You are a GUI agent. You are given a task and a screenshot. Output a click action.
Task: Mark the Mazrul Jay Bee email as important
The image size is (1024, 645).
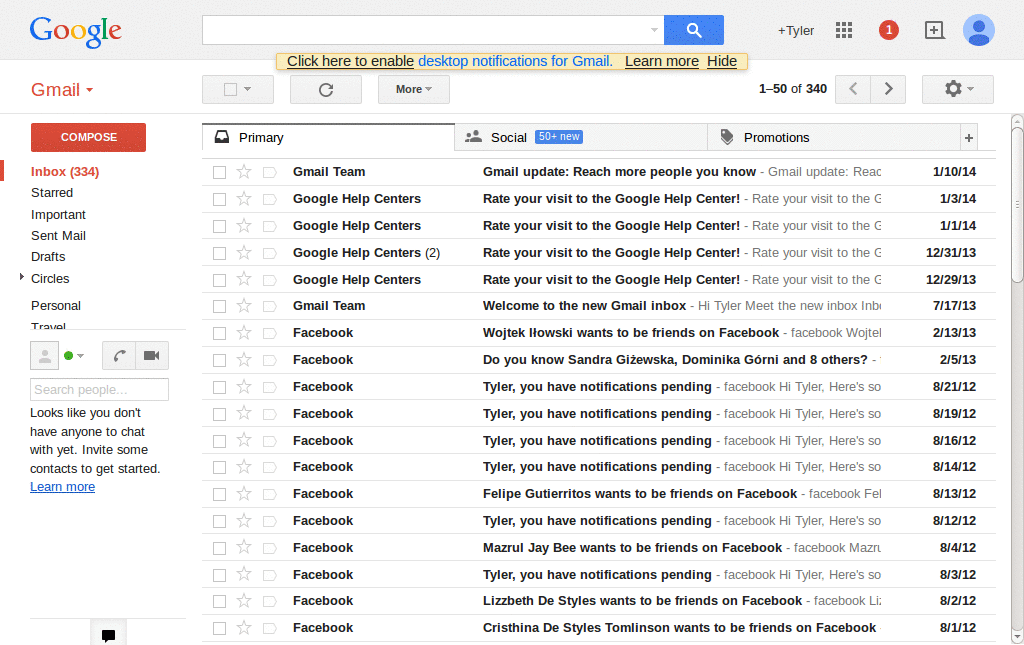270,548
